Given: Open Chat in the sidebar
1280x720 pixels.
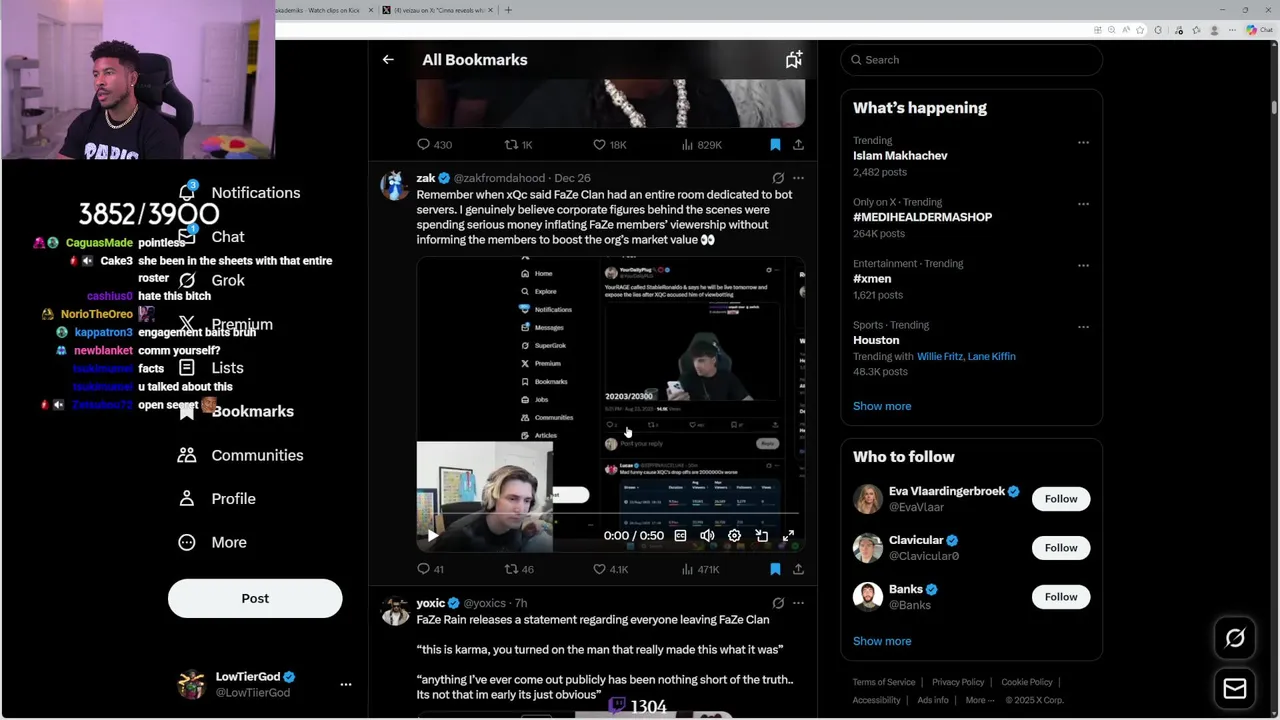Looking at the screenshot, I should pos(212,237).
